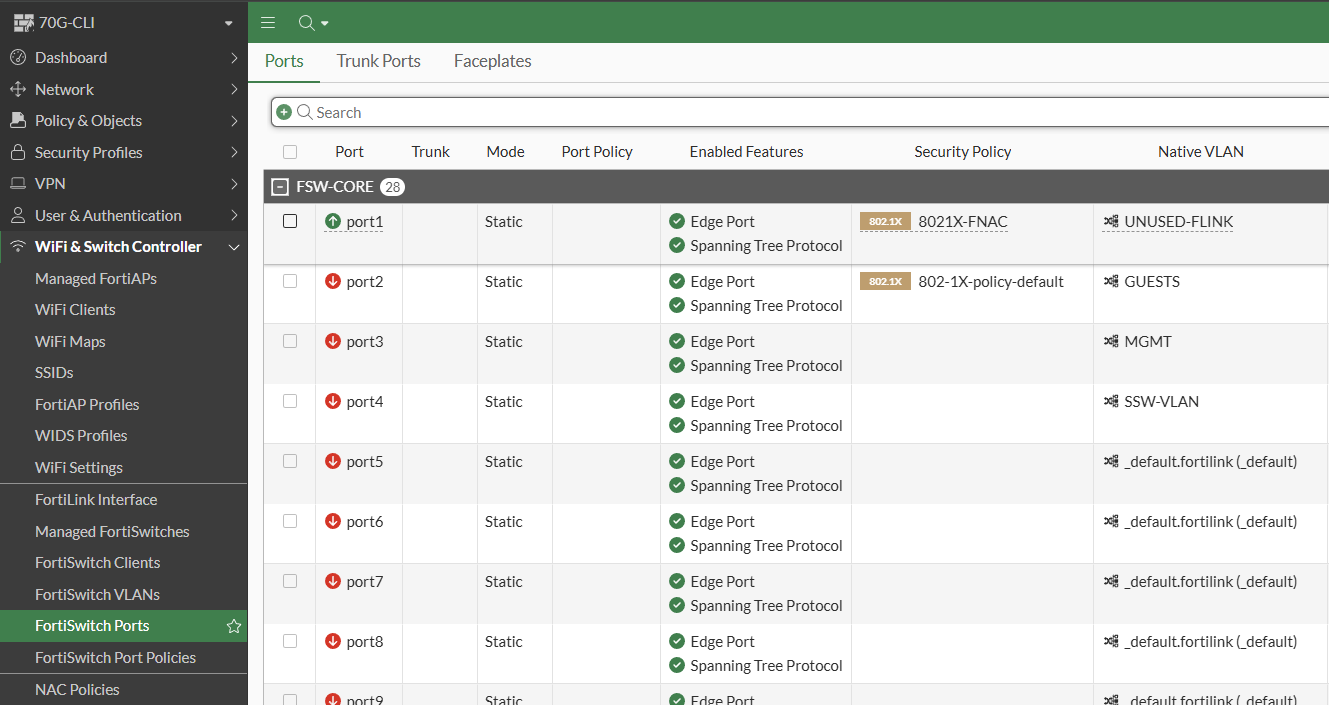The image size is (1329, 705).
Task: Click into the Search input field
Action: click(800, 112)
